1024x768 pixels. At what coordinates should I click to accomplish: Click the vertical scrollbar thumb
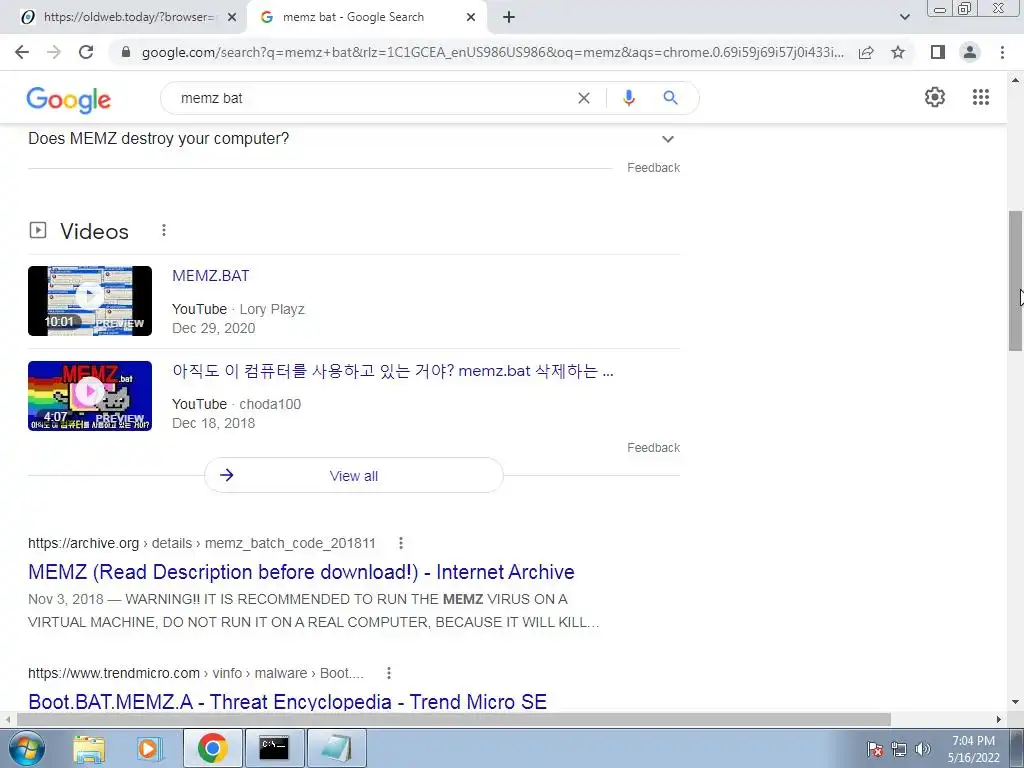click(1015, 281)
